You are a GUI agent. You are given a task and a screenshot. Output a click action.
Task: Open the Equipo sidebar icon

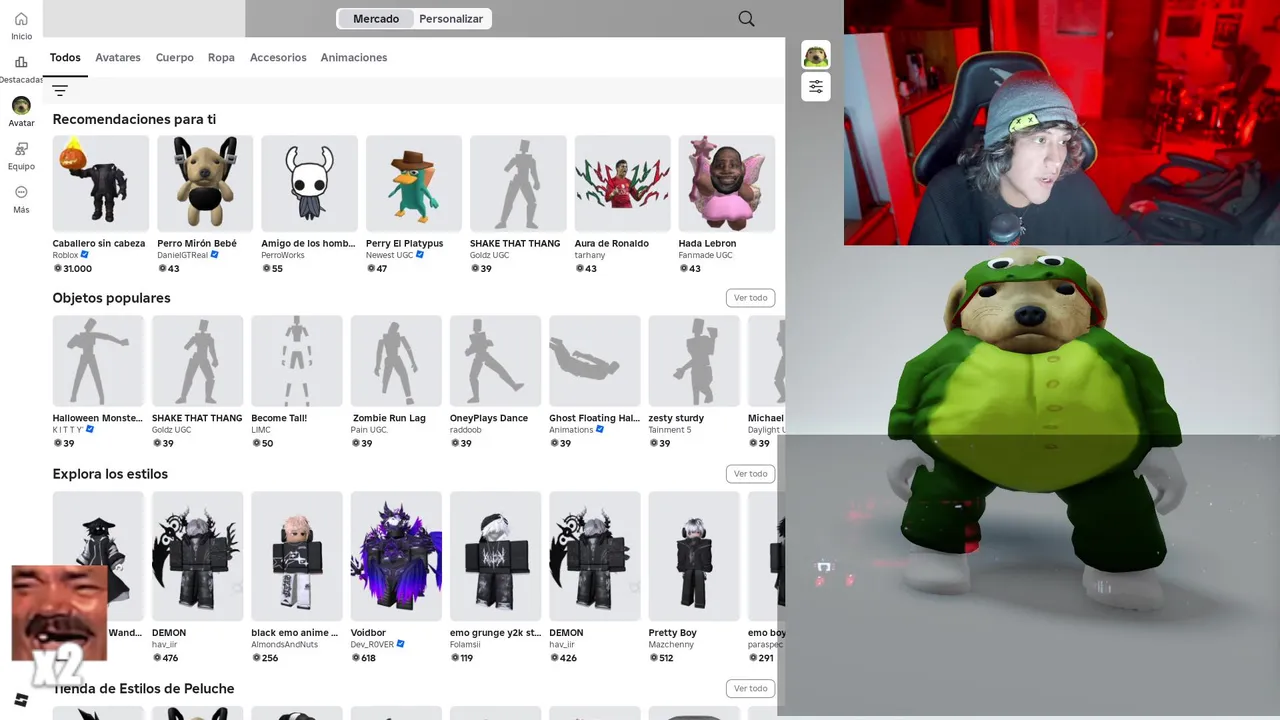[x=21, y=149]
